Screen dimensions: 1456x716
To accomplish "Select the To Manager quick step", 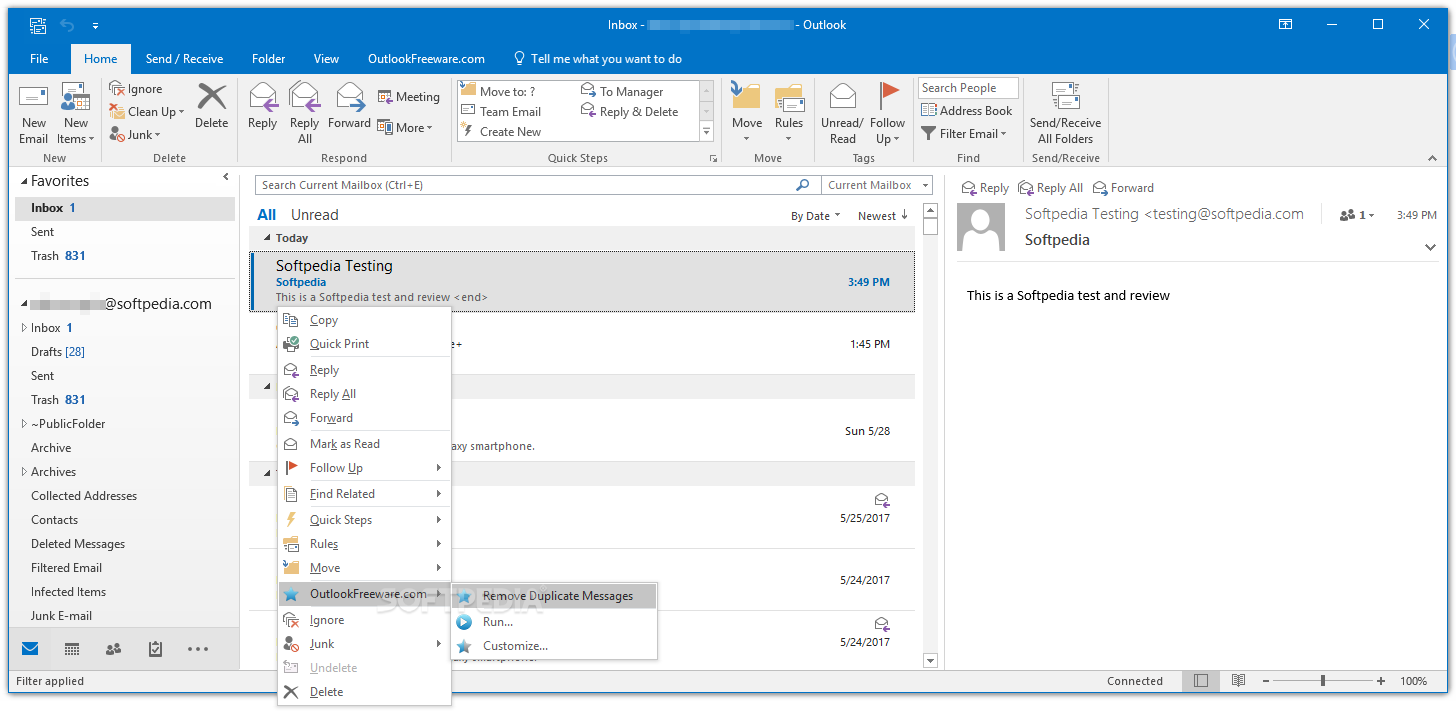I will (622, 91).
